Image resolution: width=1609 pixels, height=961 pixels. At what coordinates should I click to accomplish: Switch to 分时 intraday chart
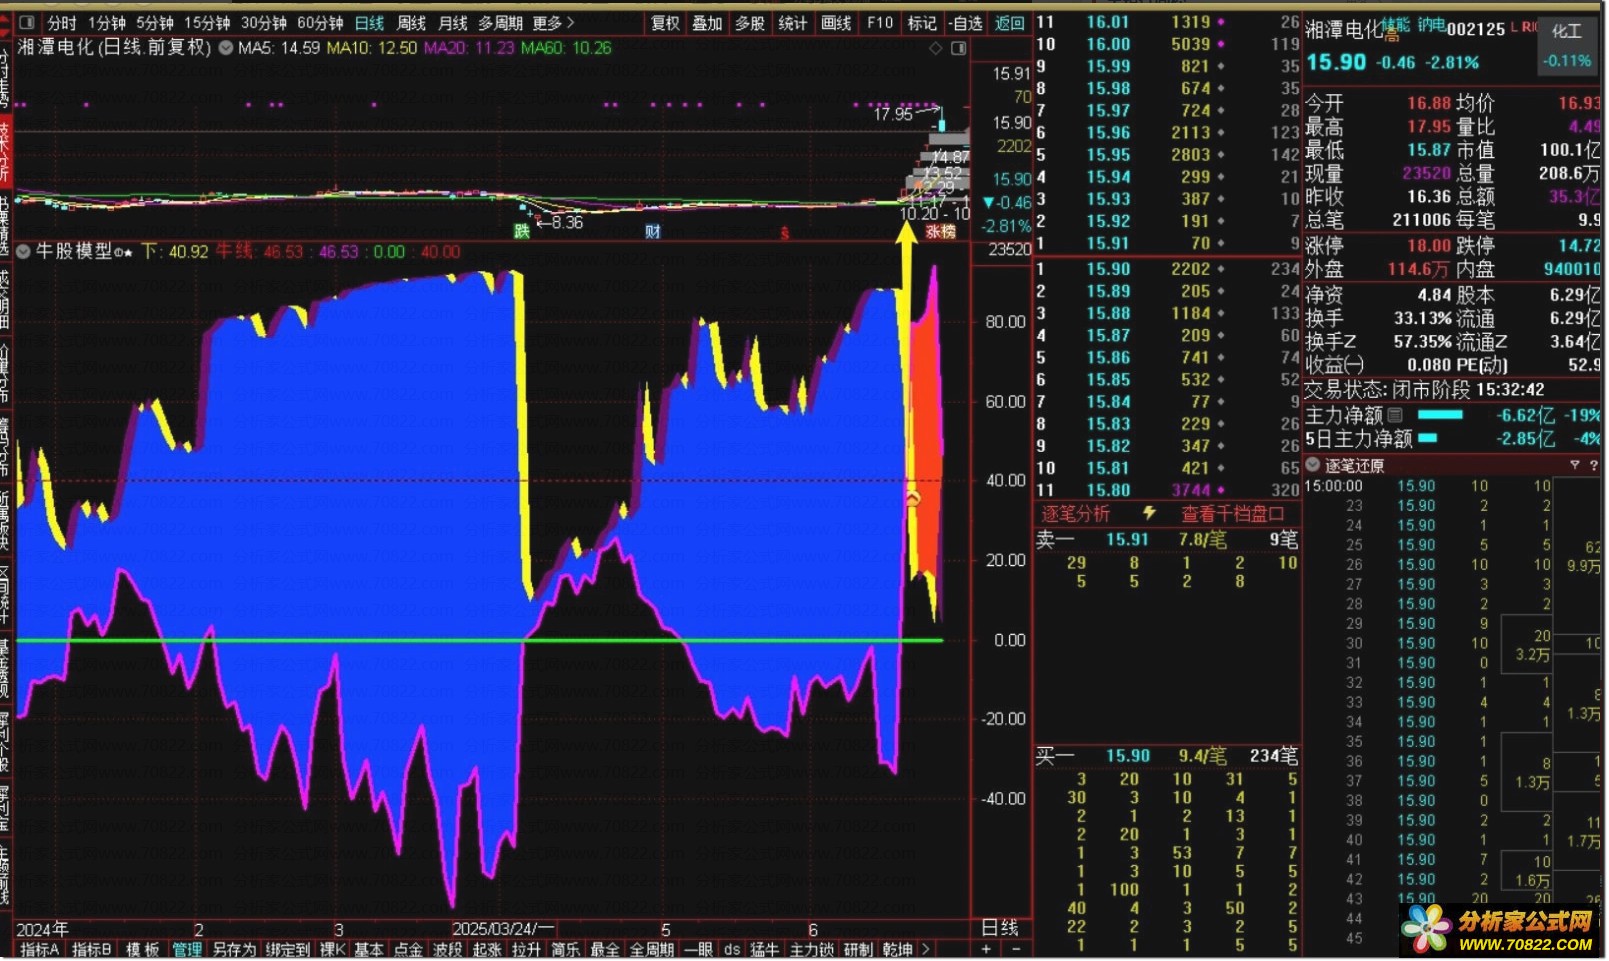62,22
